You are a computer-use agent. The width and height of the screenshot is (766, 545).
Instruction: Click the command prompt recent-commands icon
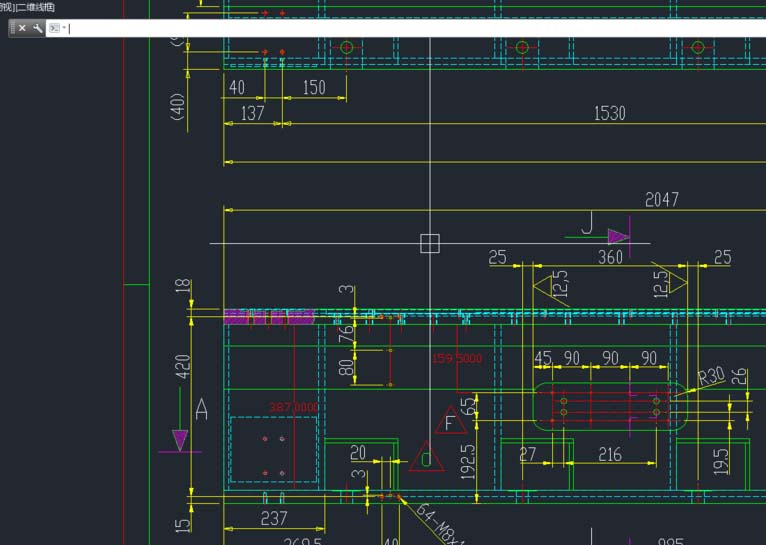[54, 28]
